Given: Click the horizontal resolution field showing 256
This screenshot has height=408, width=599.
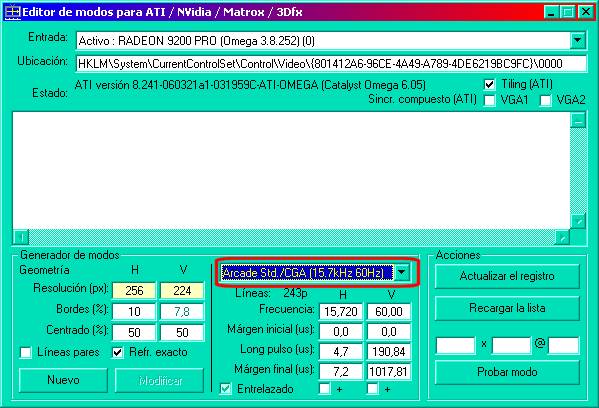Looking at the screenshot, I should 134,291.
